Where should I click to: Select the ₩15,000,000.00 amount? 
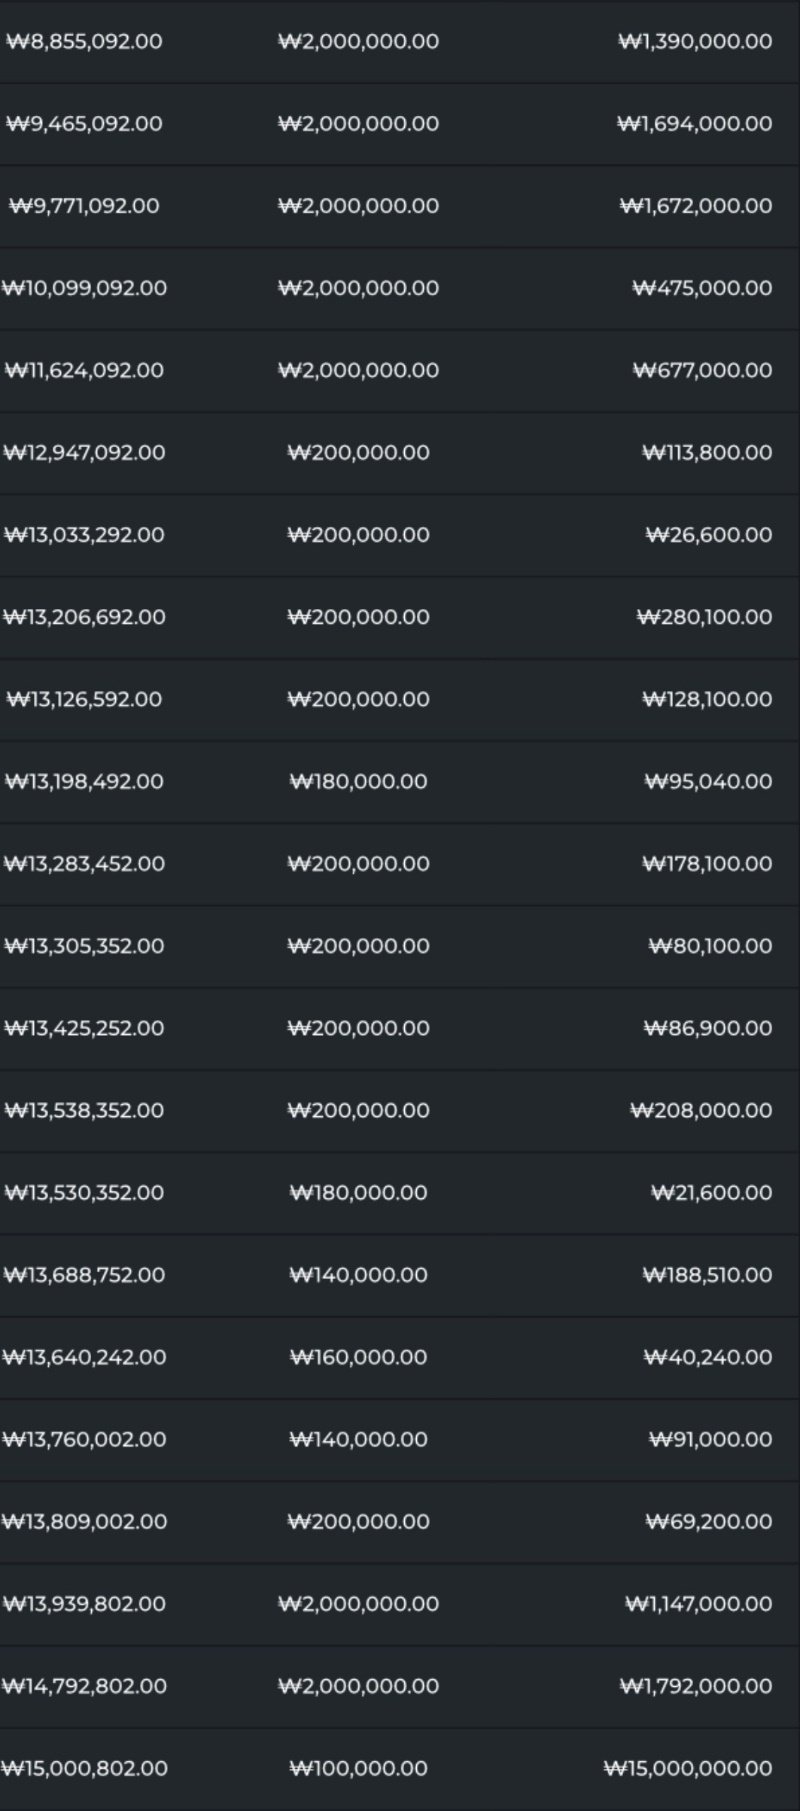pos(688,1768)
